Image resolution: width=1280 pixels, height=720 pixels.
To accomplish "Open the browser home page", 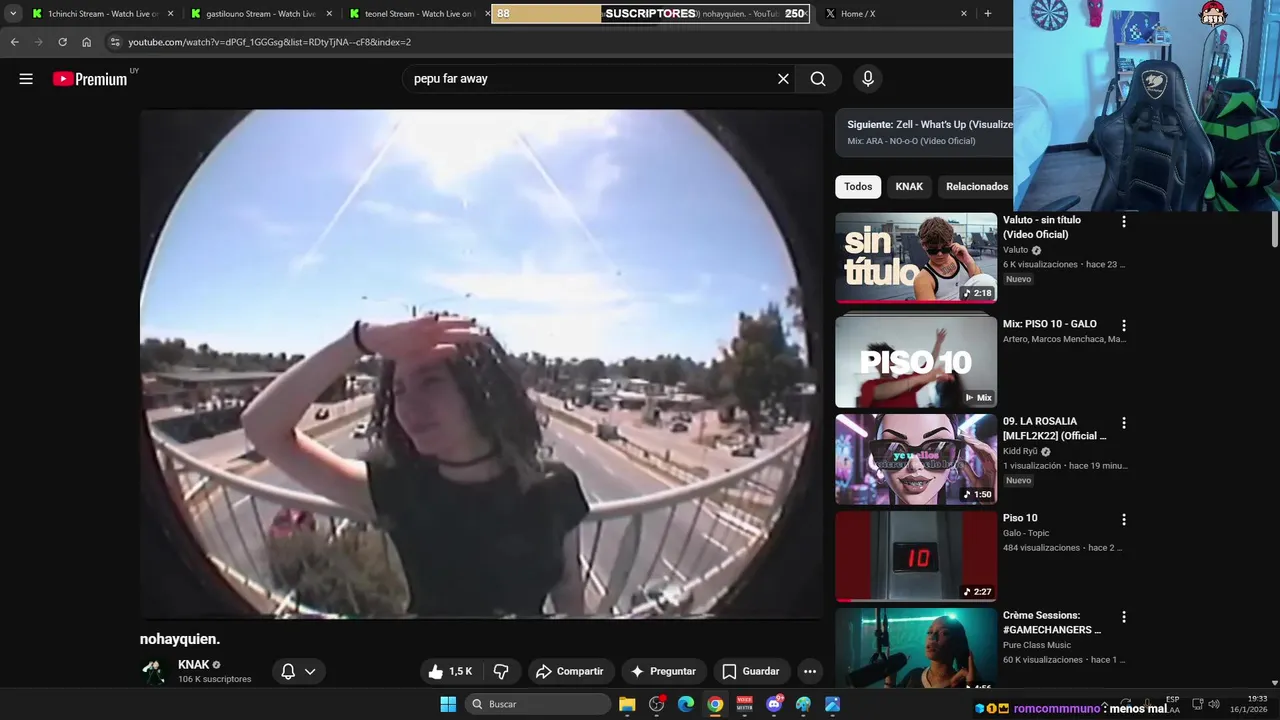I will coord(87,42).
